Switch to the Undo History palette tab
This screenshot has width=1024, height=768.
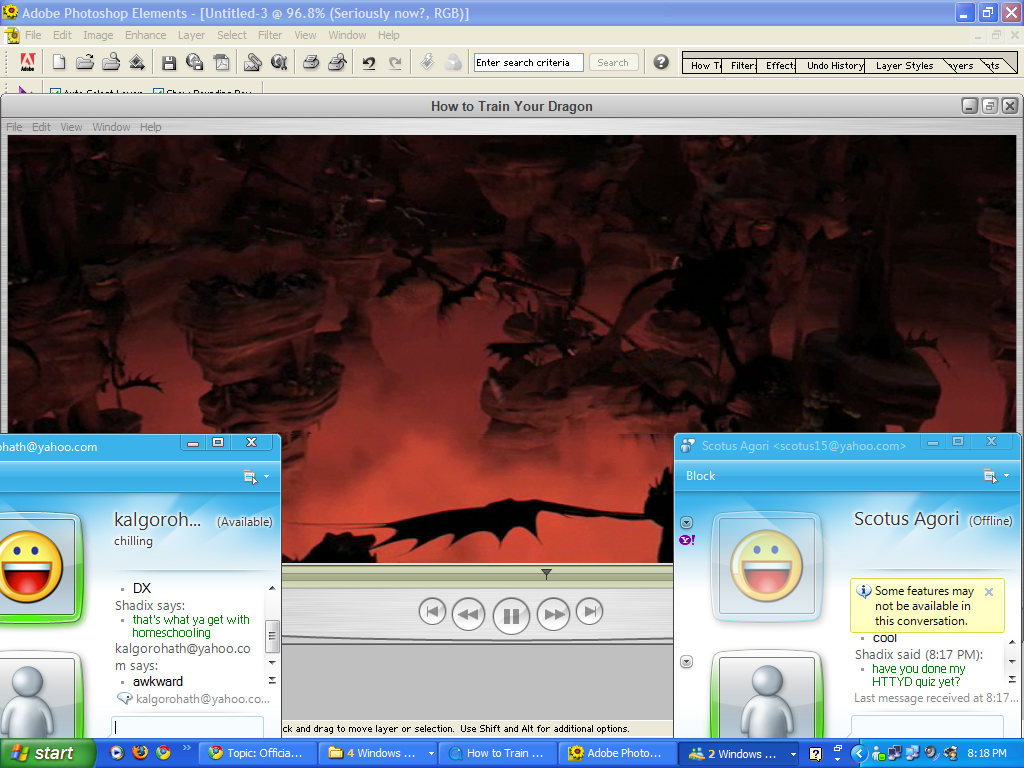[x=834, y=66]
